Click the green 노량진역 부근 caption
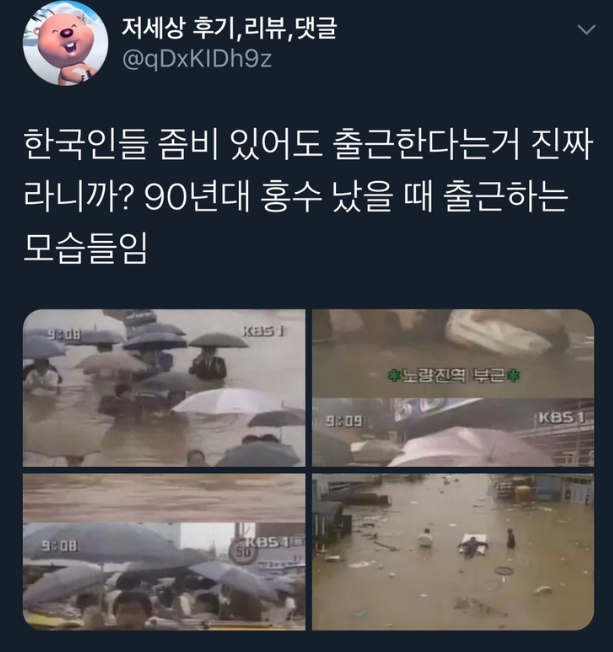This screenshot has width=613, height=652. (x=454, y=376)
